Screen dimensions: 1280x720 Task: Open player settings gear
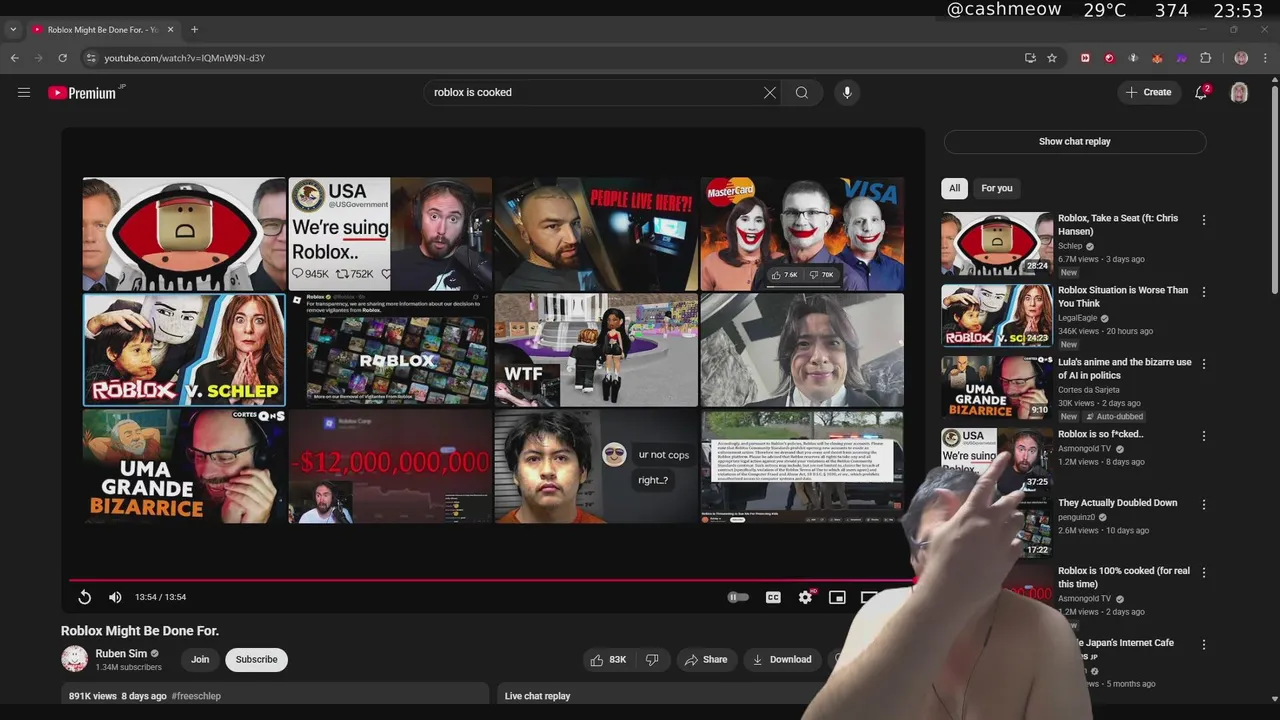(805, 597)
